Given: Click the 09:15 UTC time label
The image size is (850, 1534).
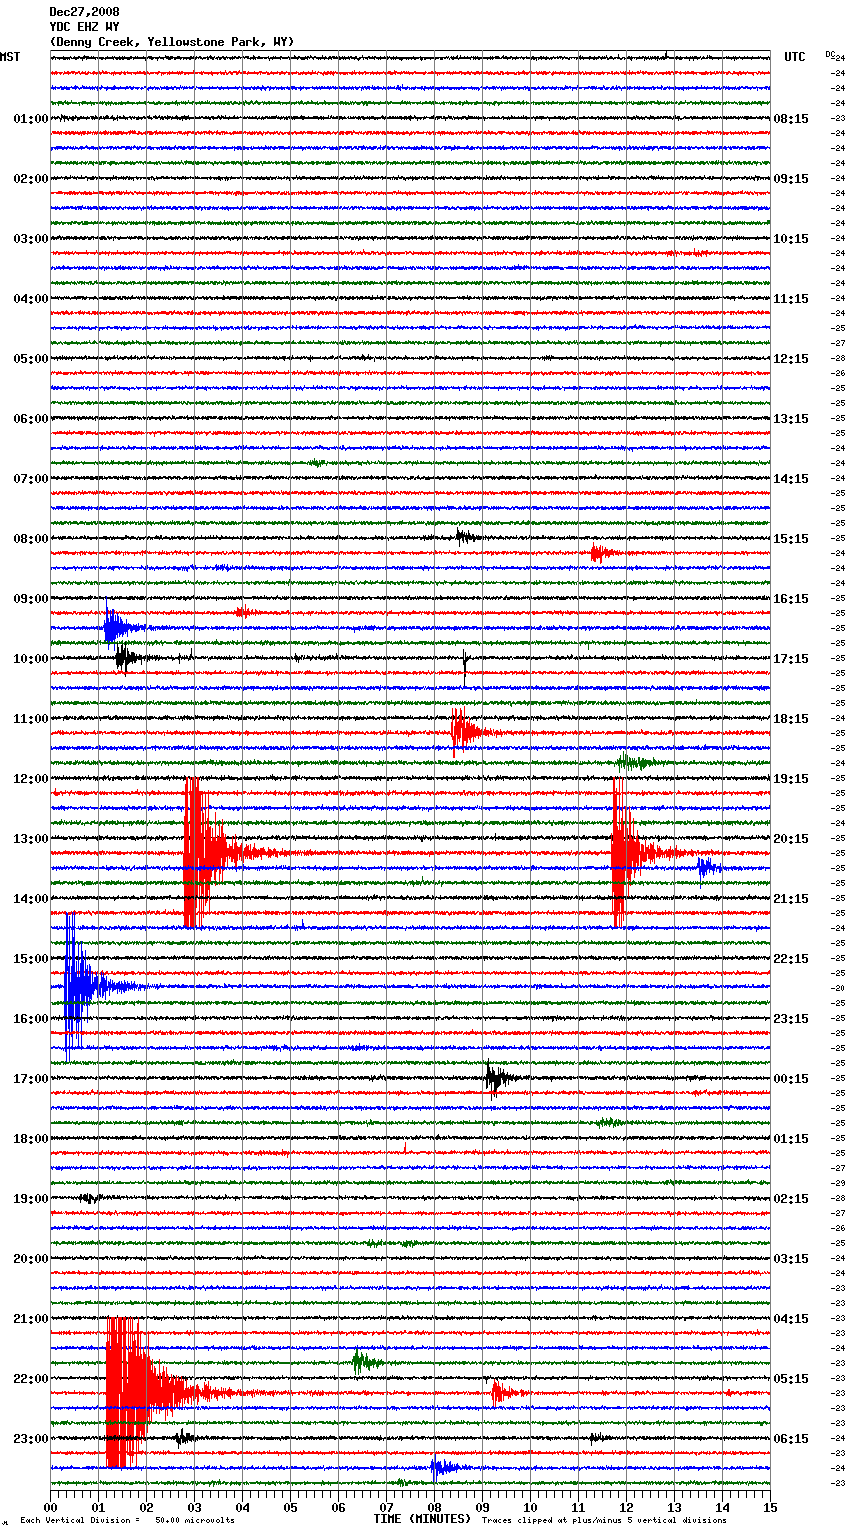Looking at the screenshot, I should tap(791, 179).
